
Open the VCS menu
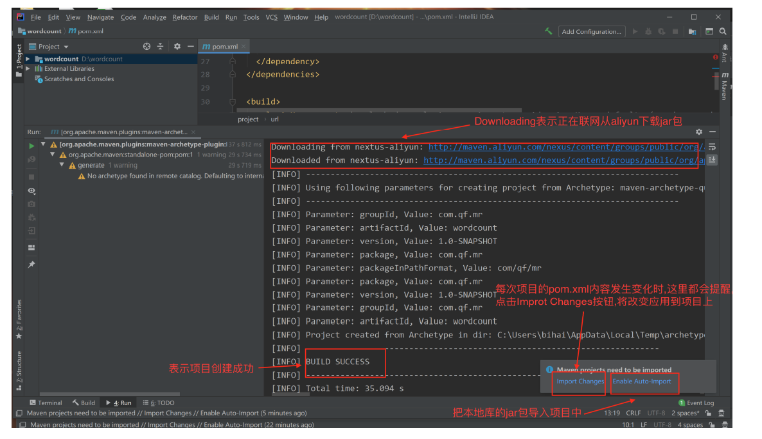pyautogui.click(x=271, y=17)
